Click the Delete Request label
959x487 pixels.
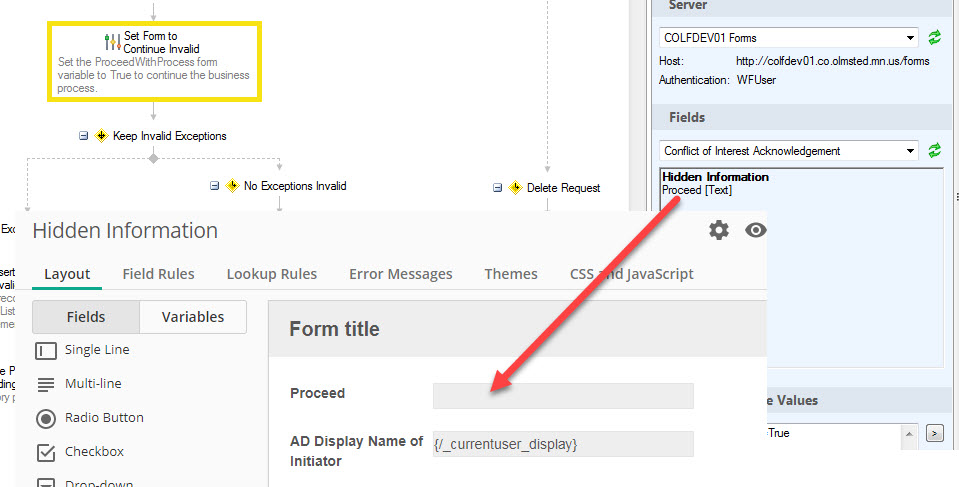pos(563,188)
